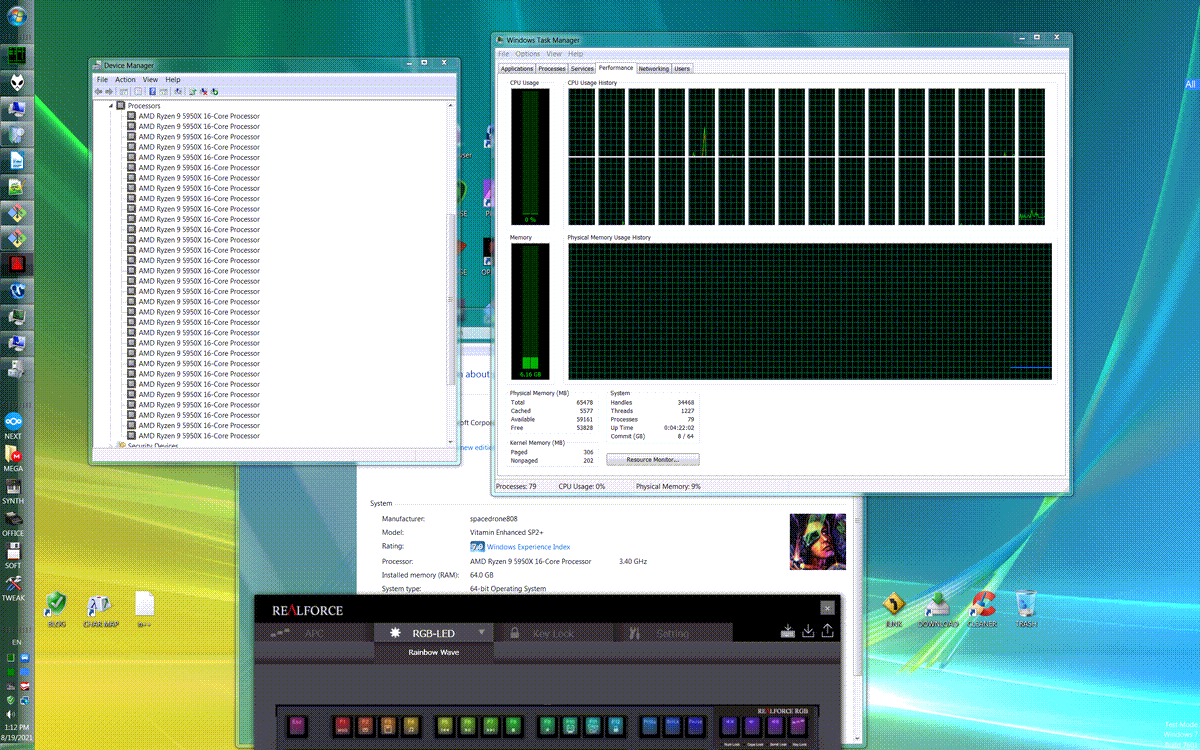The image size is (1200, 750).
Task: Click the system account picture thumbnail
Action: coord(818,541)
